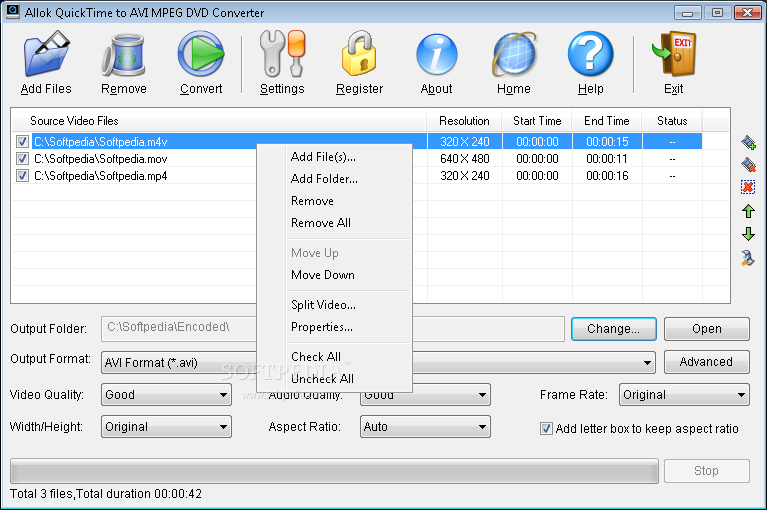
Task: Click the 00:00:15 end time cell
Action: (607, 142)
